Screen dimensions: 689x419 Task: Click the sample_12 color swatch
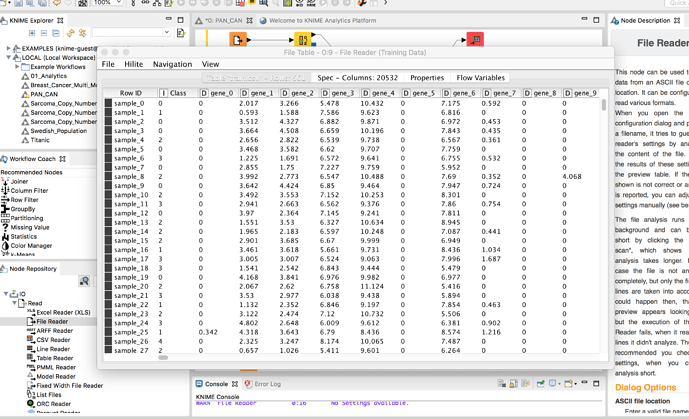pos(108,213)
